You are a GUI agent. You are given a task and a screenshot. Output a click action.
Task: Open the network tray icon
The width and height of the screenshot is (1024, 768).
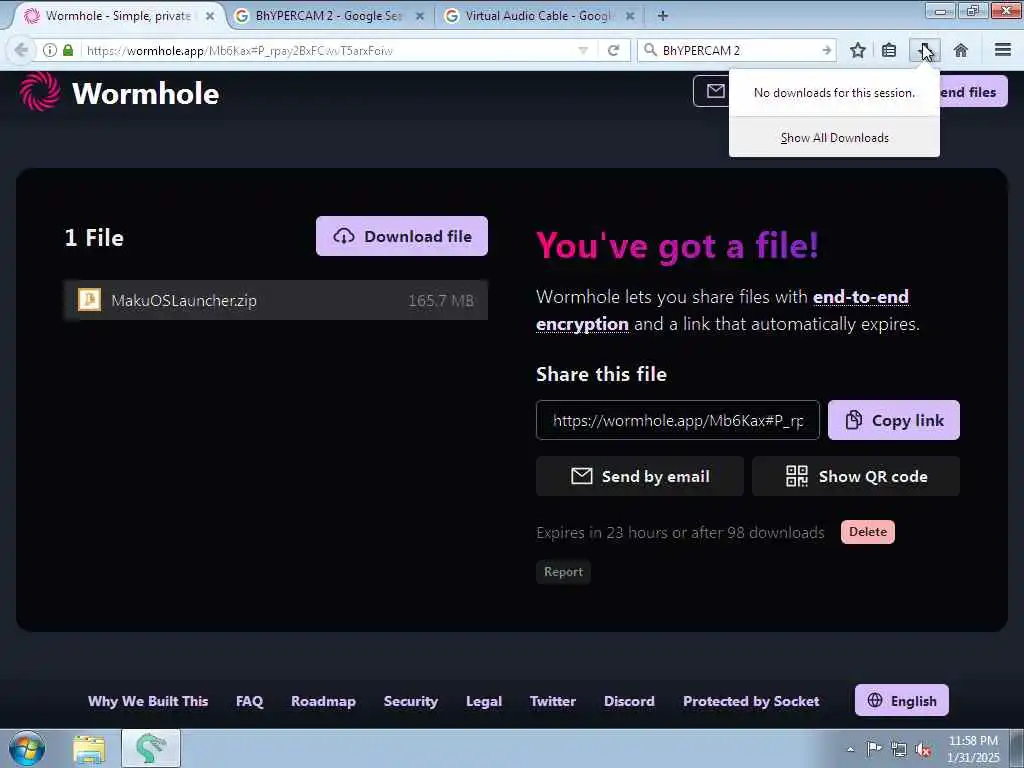click(x=899, y=749)
